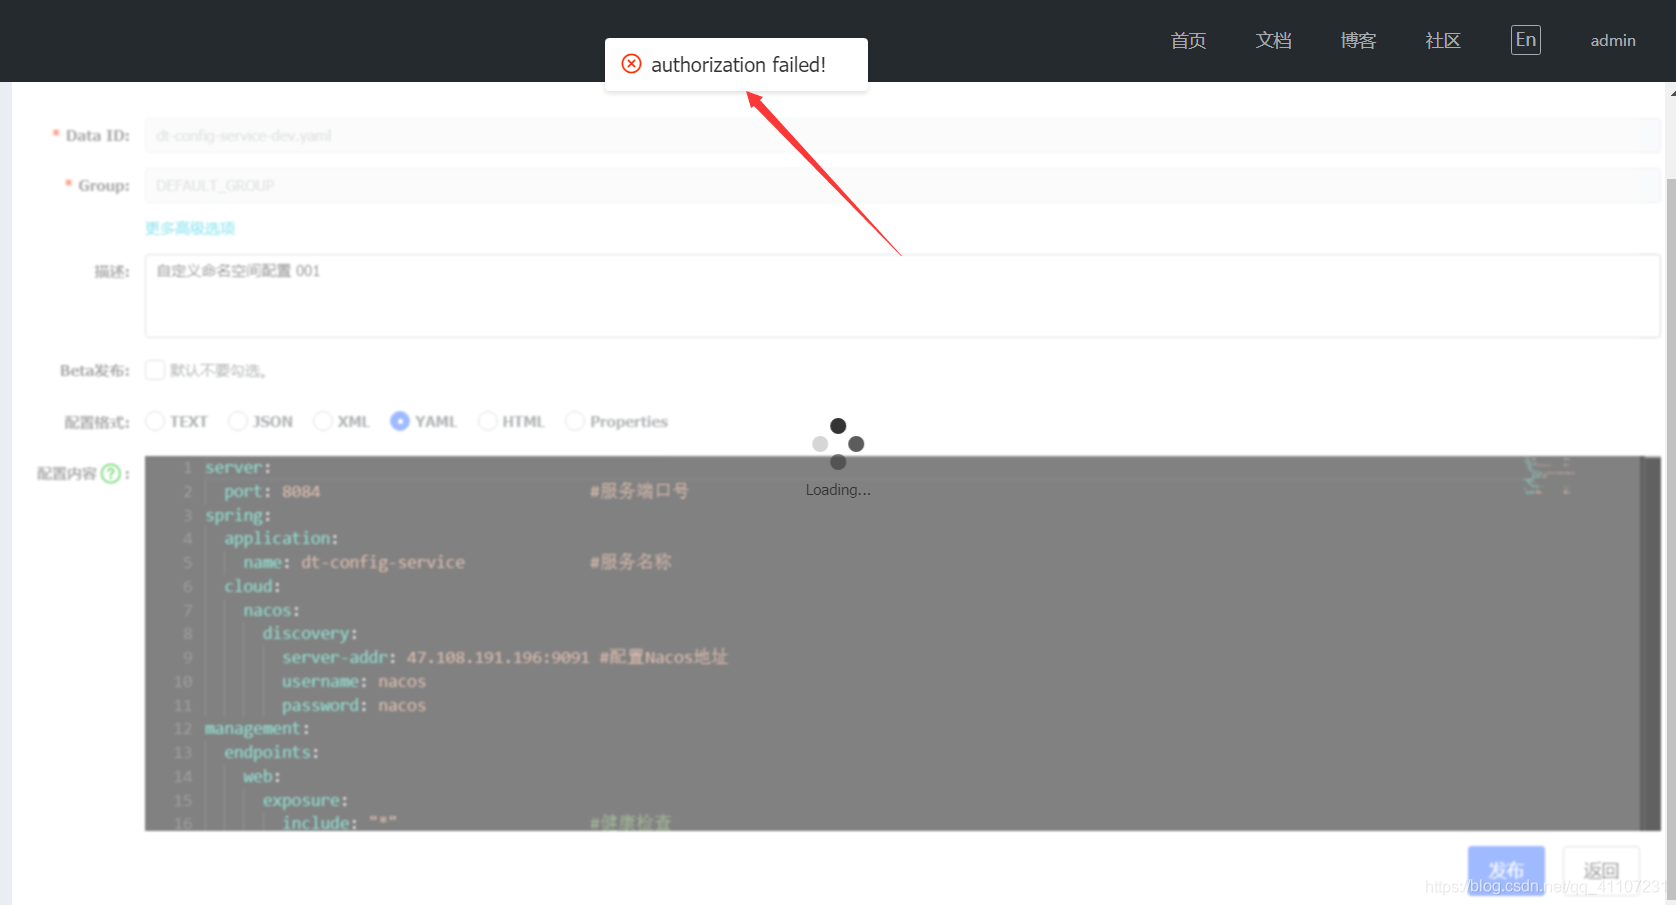1676x905 pixels.
Task: Click the 'spring:' line in editor
Action: [238, 515]
